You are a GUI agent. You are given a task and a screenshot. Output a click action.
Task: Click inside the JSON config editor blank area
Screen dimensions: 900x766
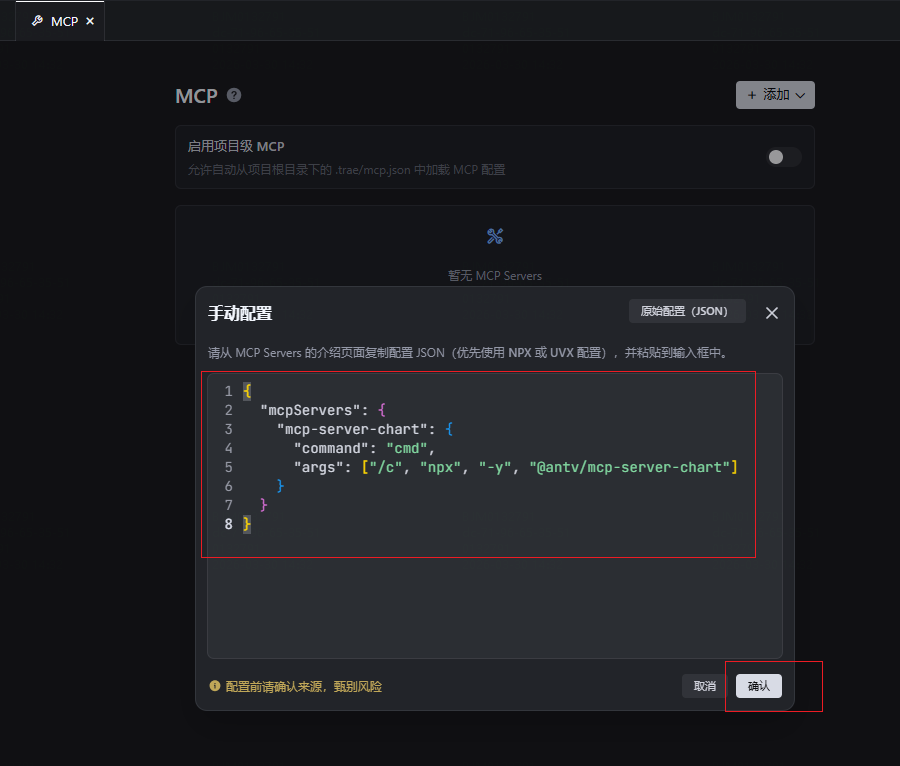(495, 602)
